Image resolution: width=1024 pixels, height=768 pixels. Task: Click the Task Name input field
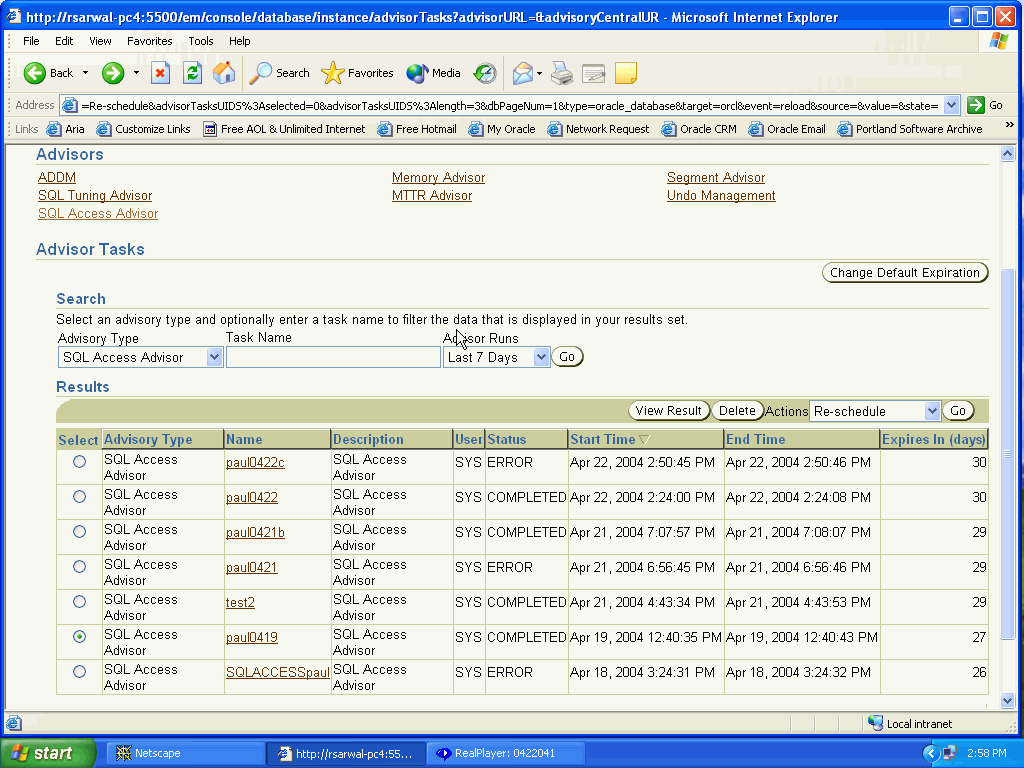[333, 357]
